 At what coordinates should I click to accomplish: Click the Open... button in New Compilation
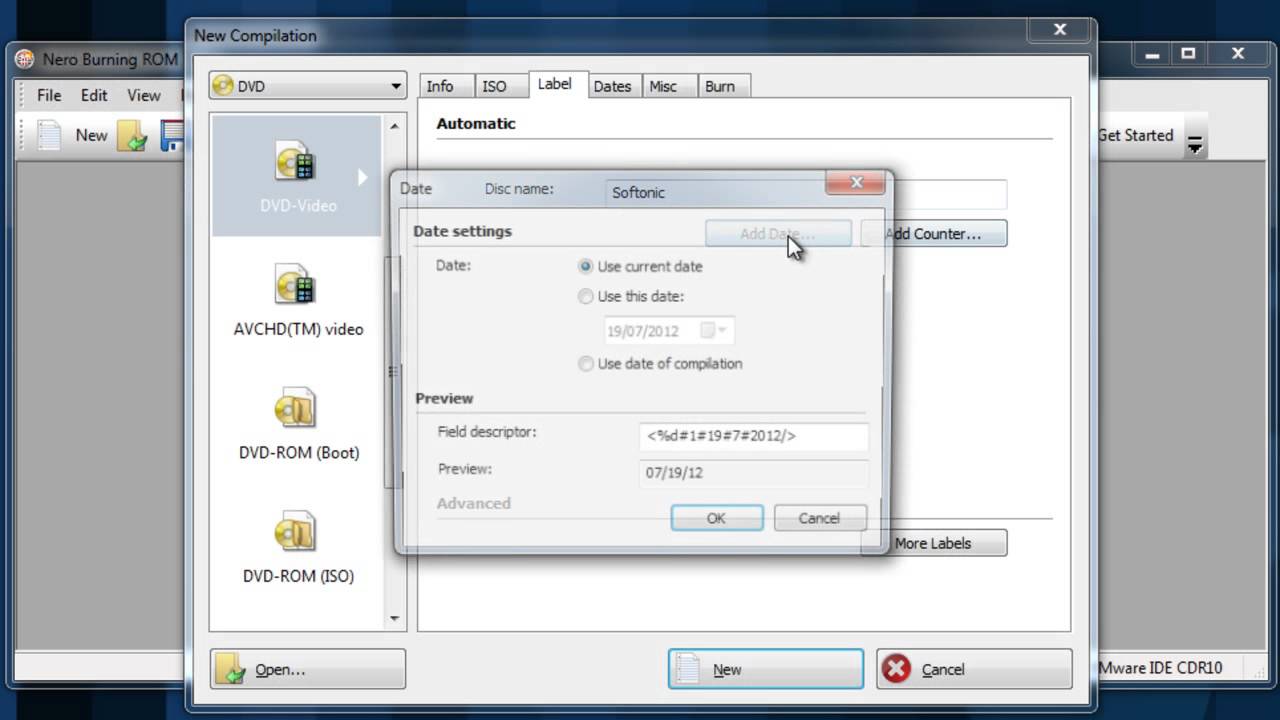[308, 669]
